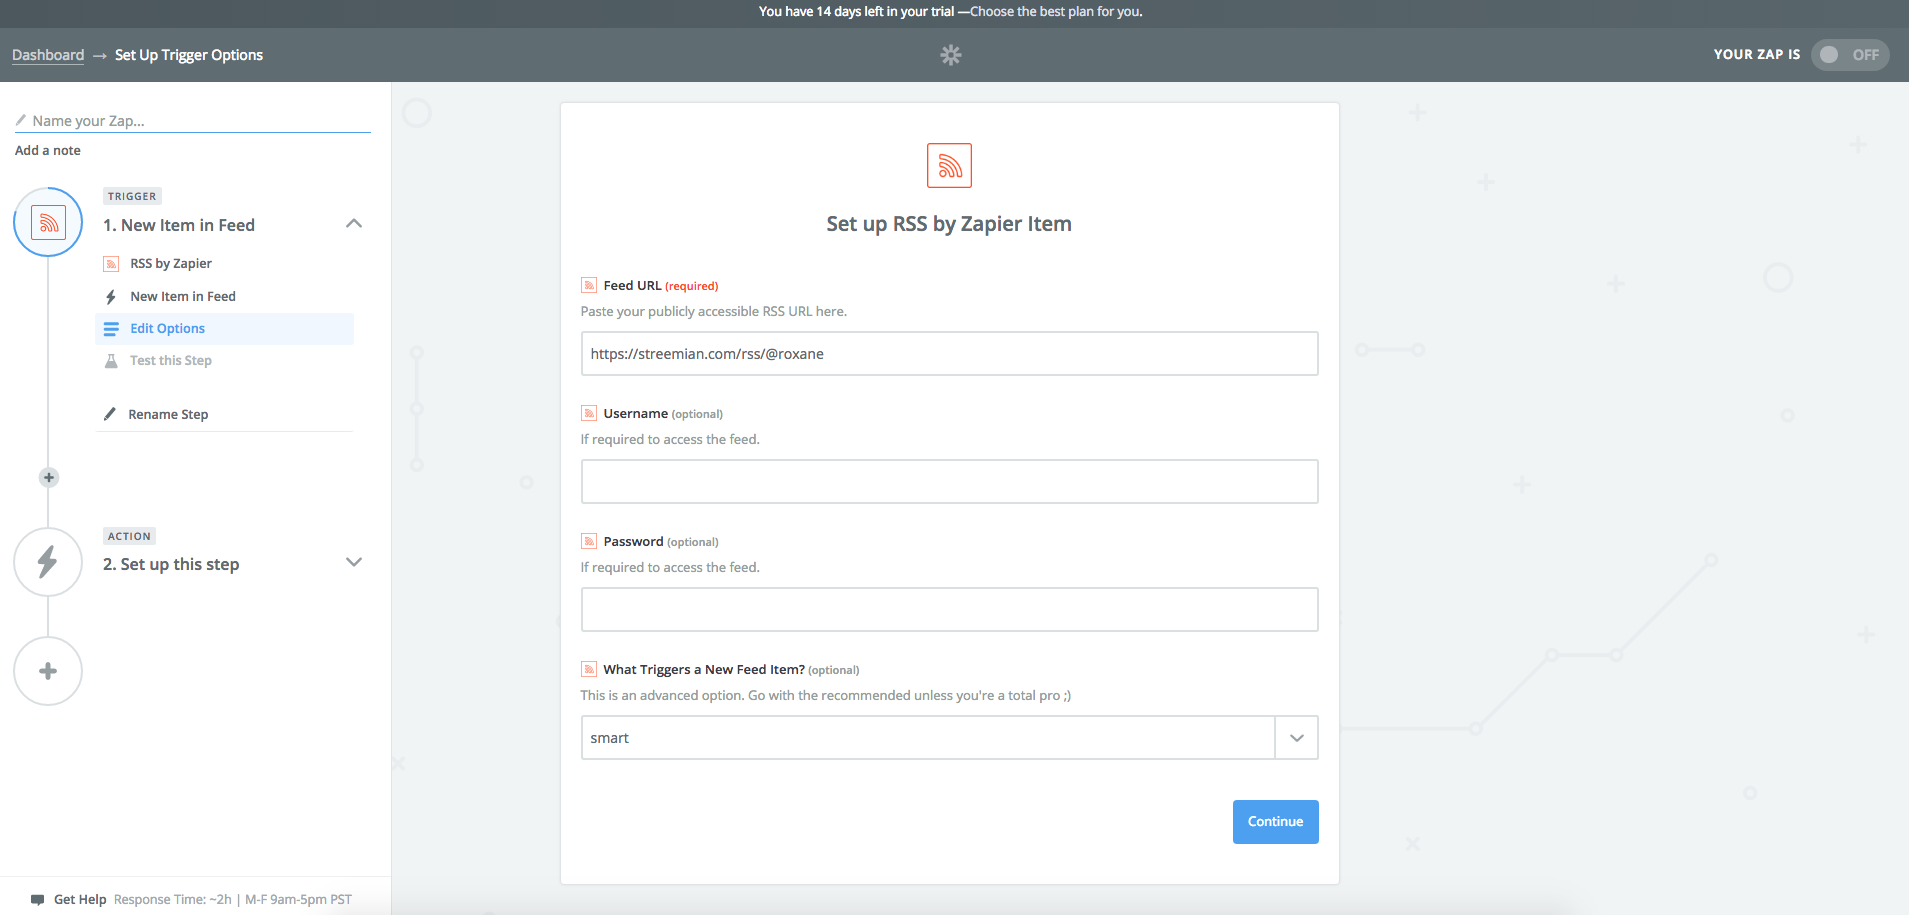The width and height of the screenshot is (1909, 915).
Task: Click the Continue button
Action: tap(1275, 822)
